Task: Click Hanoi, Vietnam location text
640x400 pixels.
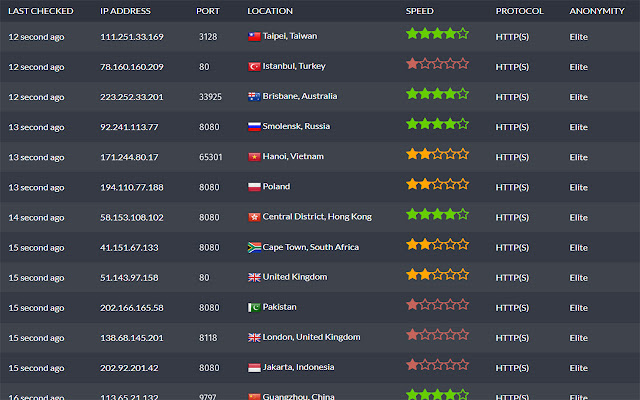Action: pos(293,157)
